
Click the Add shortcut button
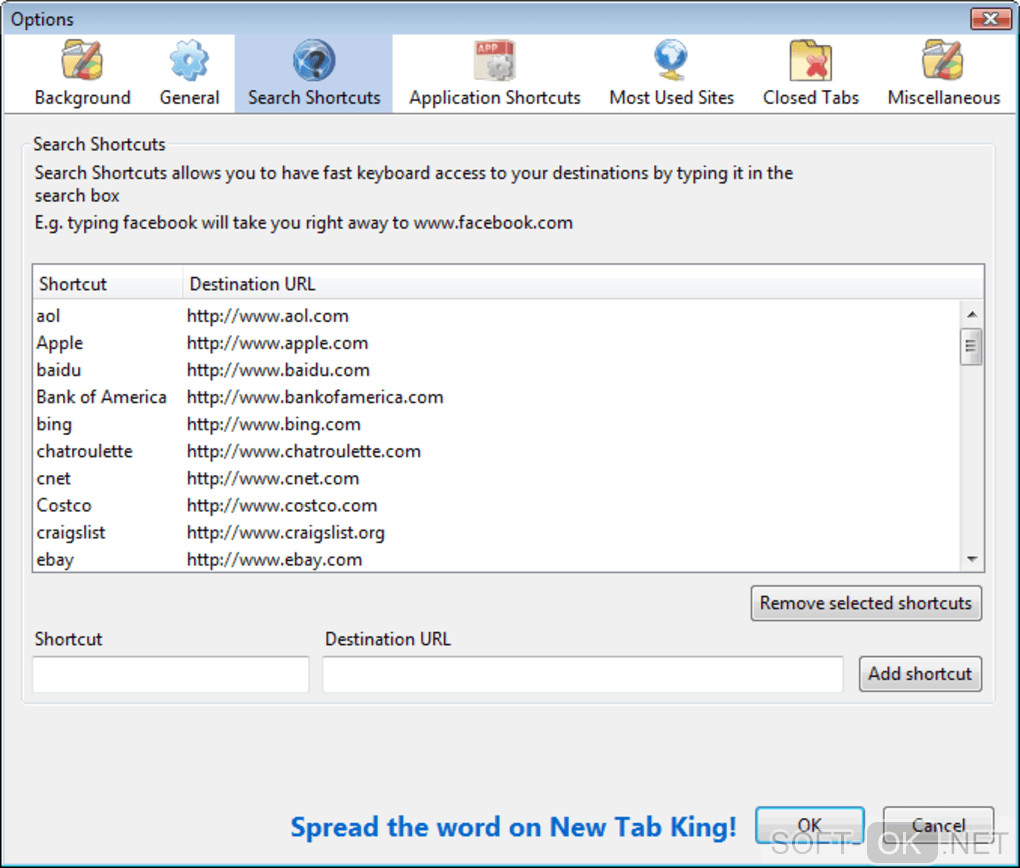(x=920, y=673)
